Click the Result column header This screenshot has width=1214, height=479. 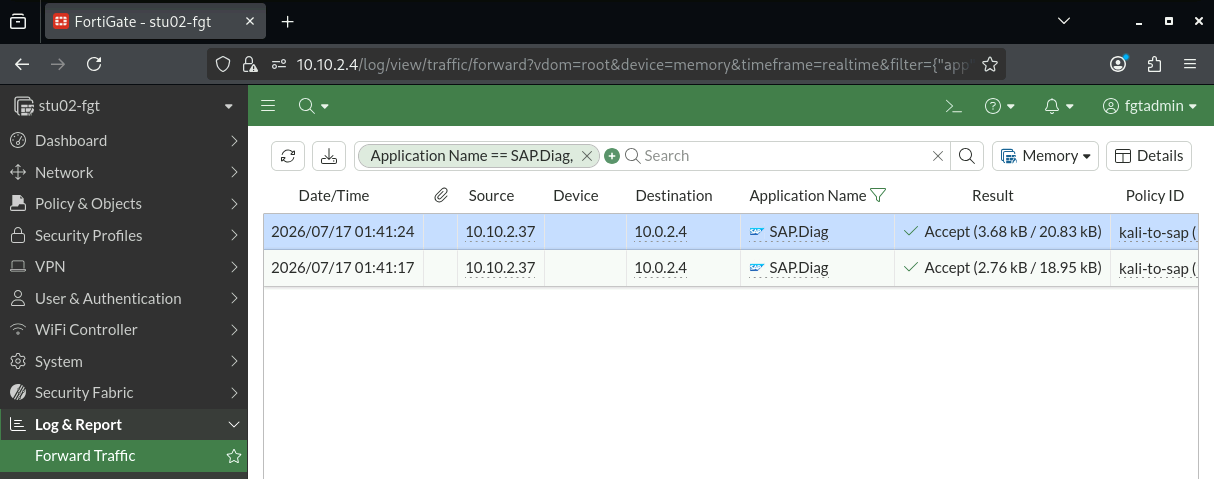click(993, 196)
